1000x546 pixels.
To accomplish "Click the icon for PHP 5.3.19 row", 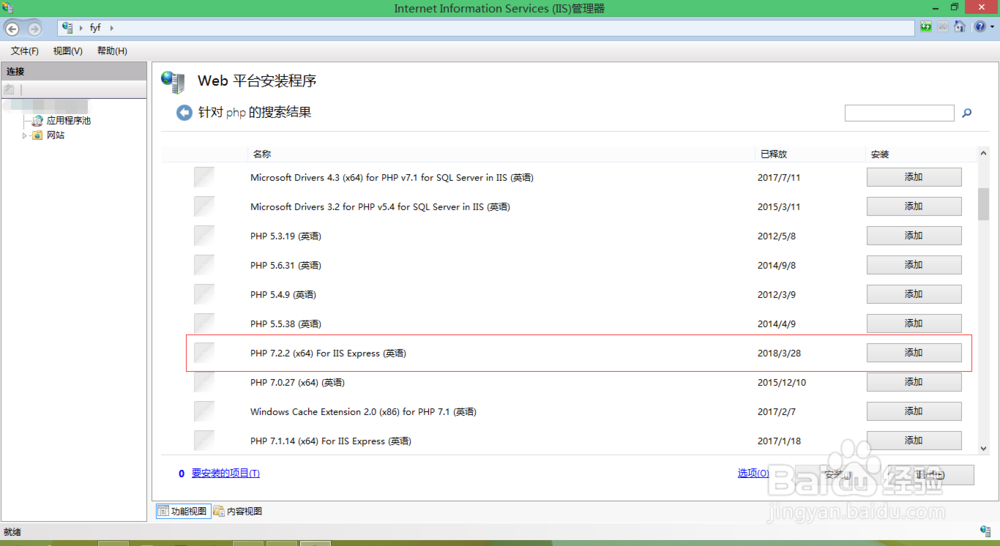I will click(x=204, y=235).
